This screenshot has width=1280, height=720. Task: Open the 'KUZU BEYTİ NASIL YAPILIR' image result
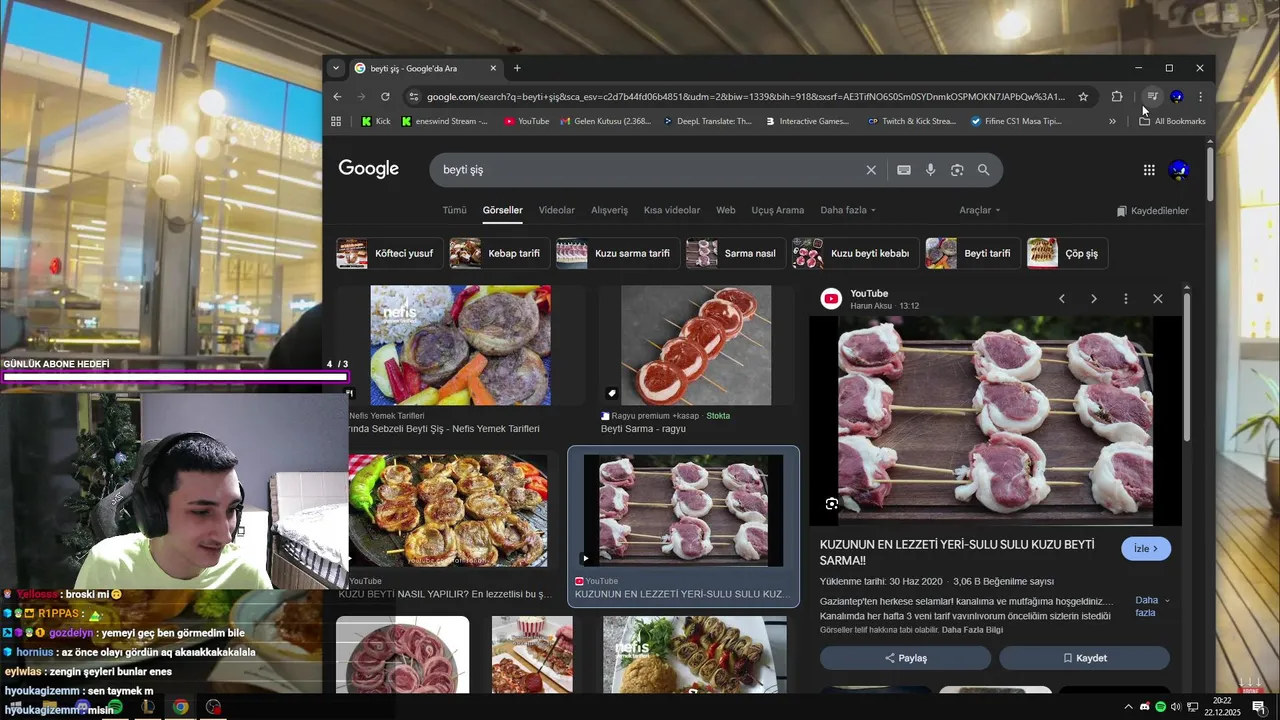(448, 511)
